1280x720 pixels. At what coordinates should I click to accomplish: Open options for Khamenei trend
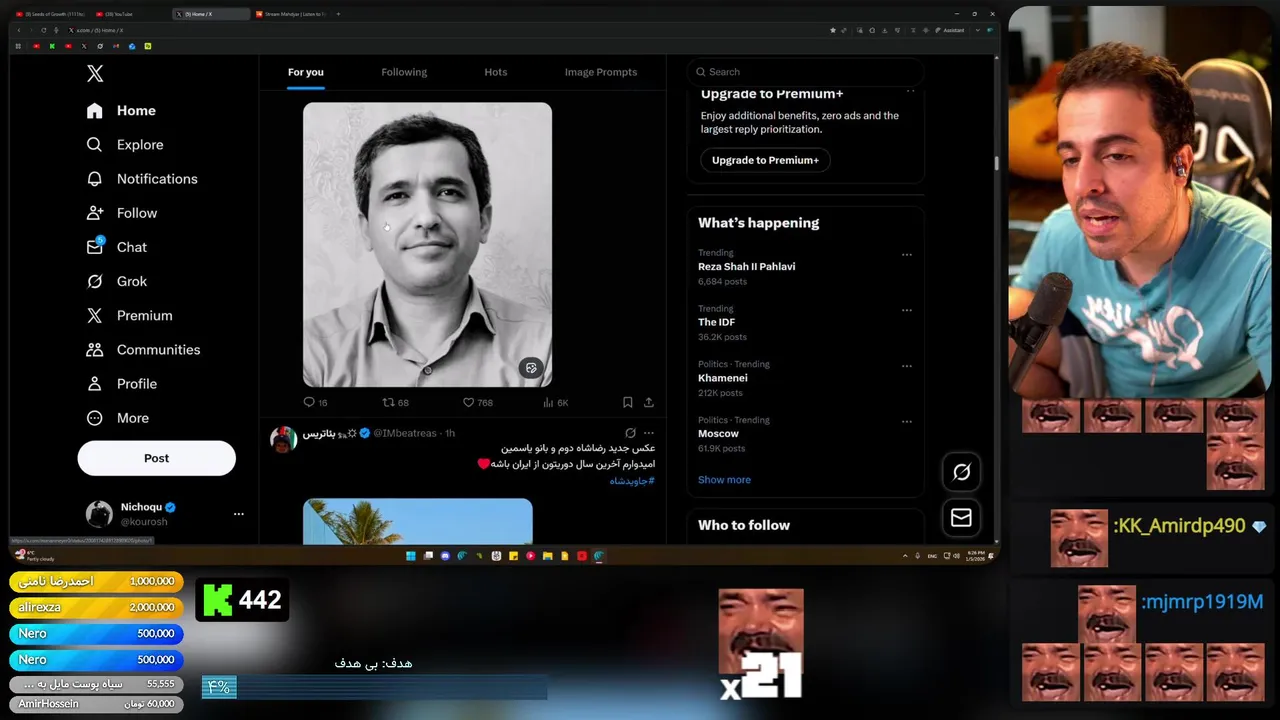(x=907, y=366)
